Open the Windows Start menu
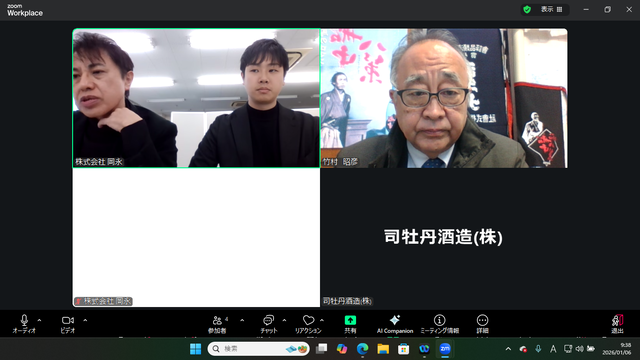The image size is (640, 360). pyautogui.click(x=196, y=349)
